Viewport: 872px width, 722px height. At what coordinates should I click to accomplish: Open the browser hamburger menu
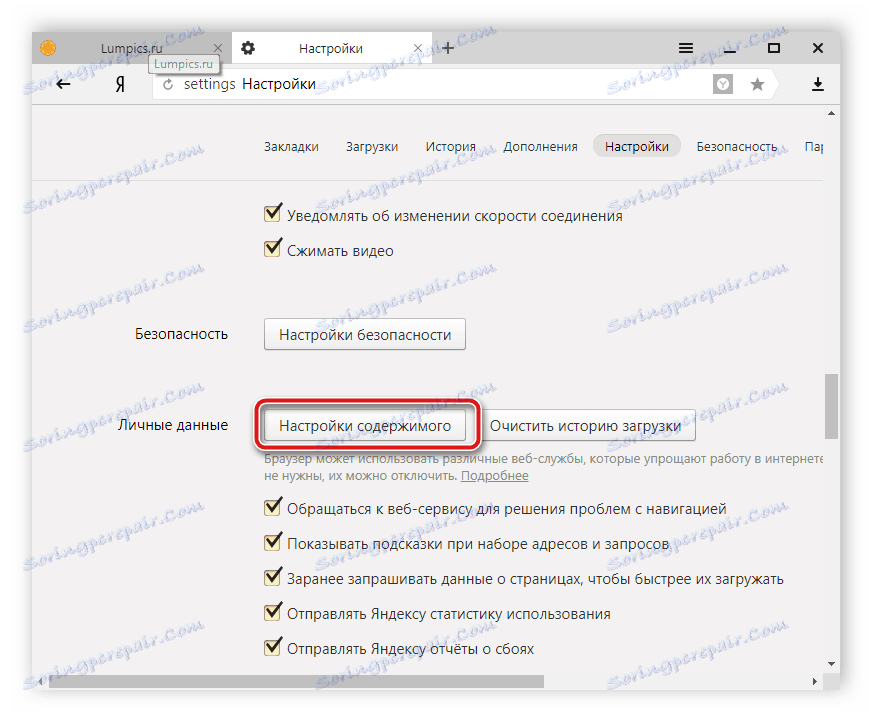(686, 47)
